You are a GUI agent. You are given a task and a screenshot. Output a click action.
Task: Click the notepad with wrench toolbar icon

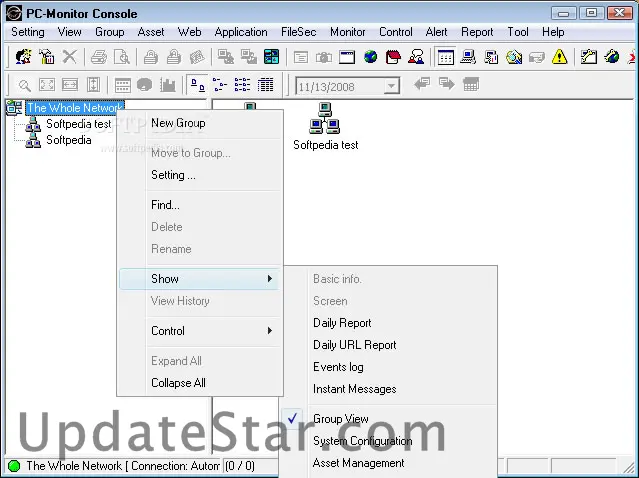588,57
